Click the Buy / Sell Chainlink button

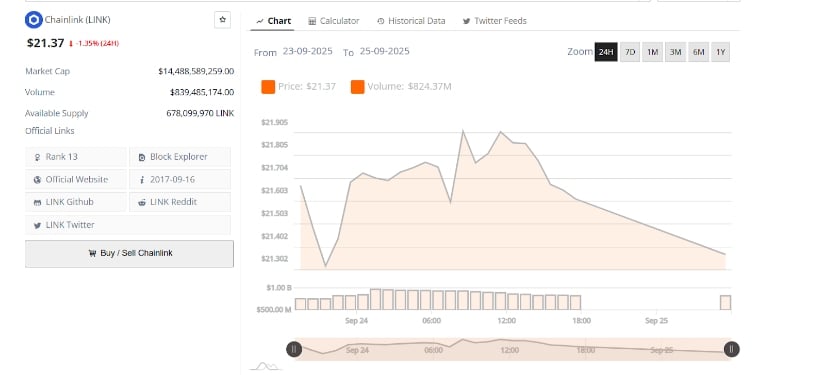tap(129, 254)
